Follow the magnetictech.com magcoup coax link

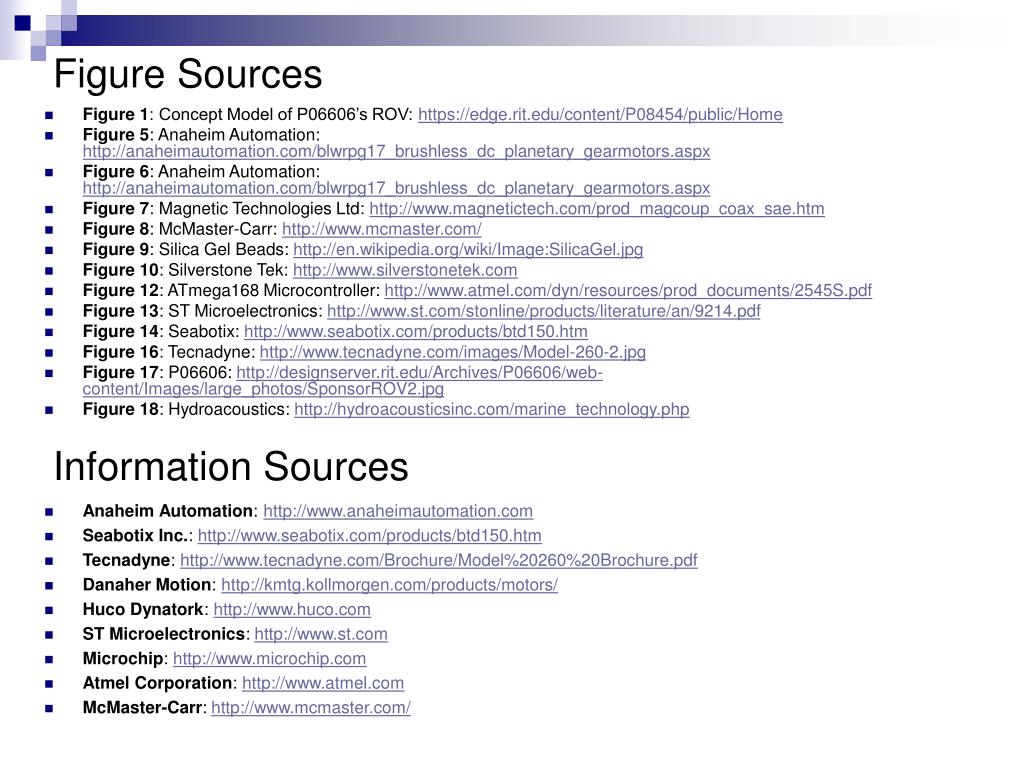[x=597, y=209]
